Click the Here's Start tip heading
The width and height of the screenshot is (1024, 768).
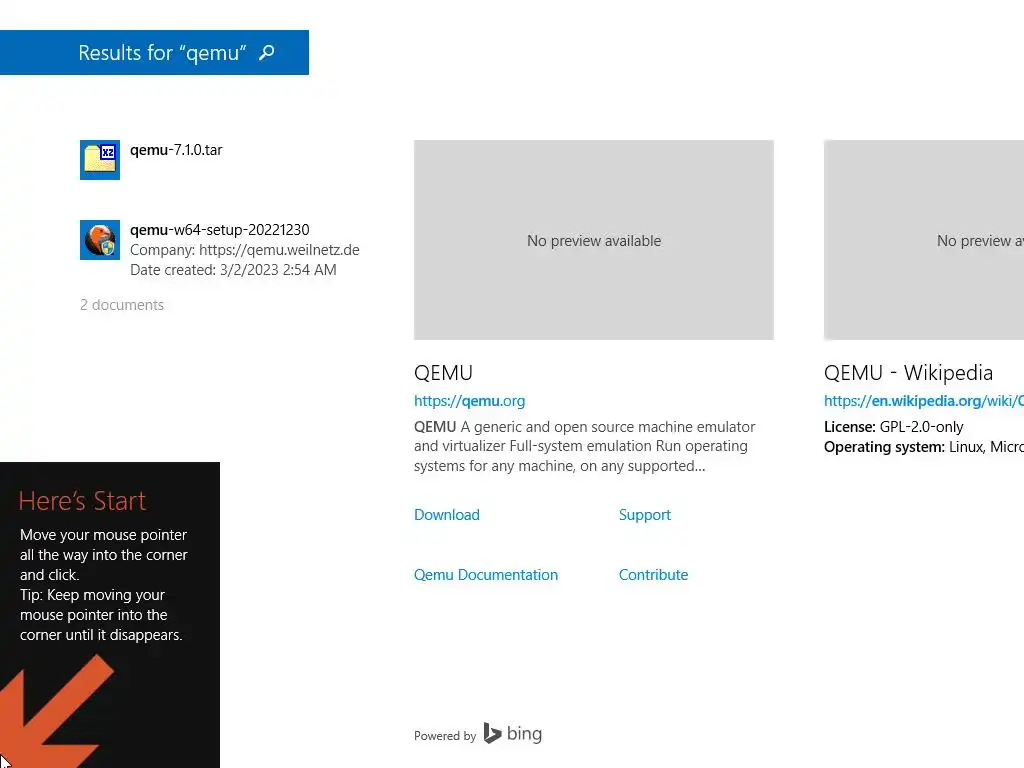[82, 501]
